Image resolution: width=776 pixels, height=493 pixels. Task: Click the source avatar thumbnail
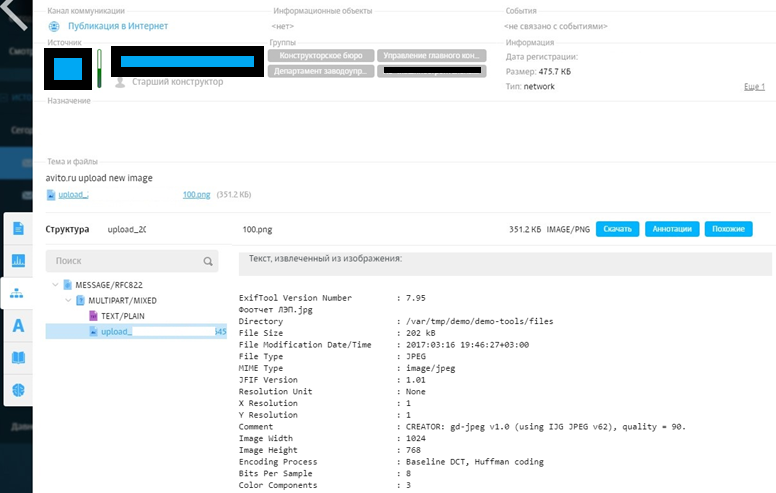(x=68, y=69)
